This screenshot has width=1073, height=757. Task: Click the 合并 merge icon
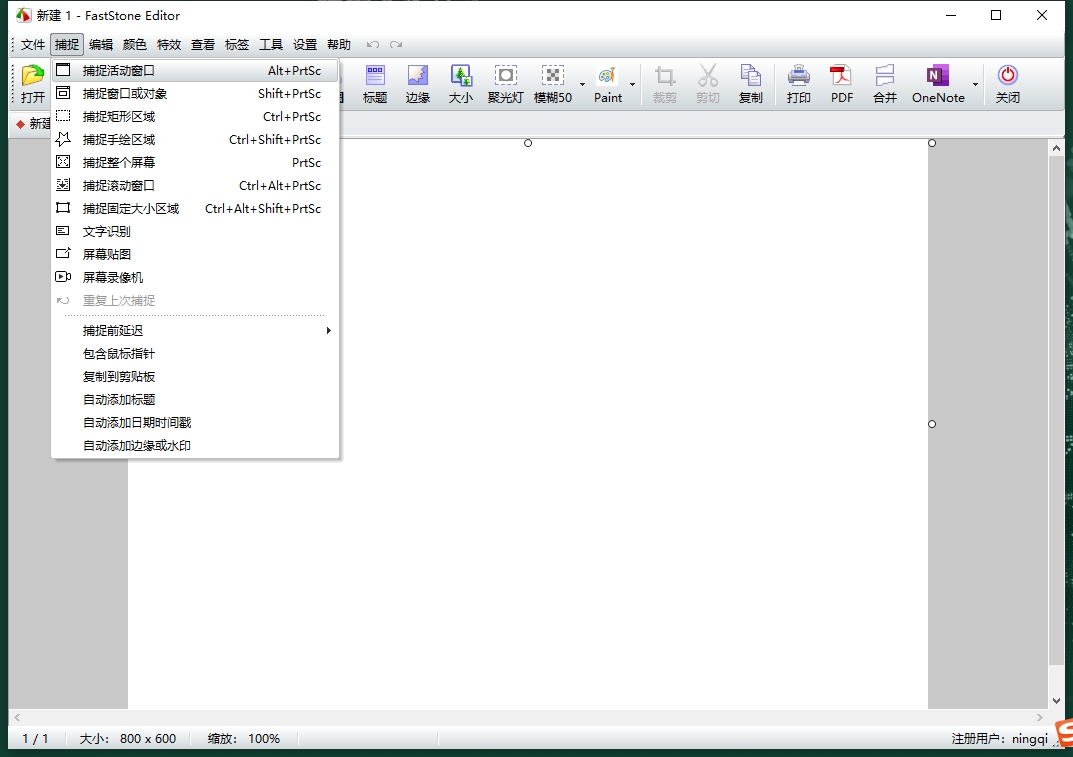885,84
